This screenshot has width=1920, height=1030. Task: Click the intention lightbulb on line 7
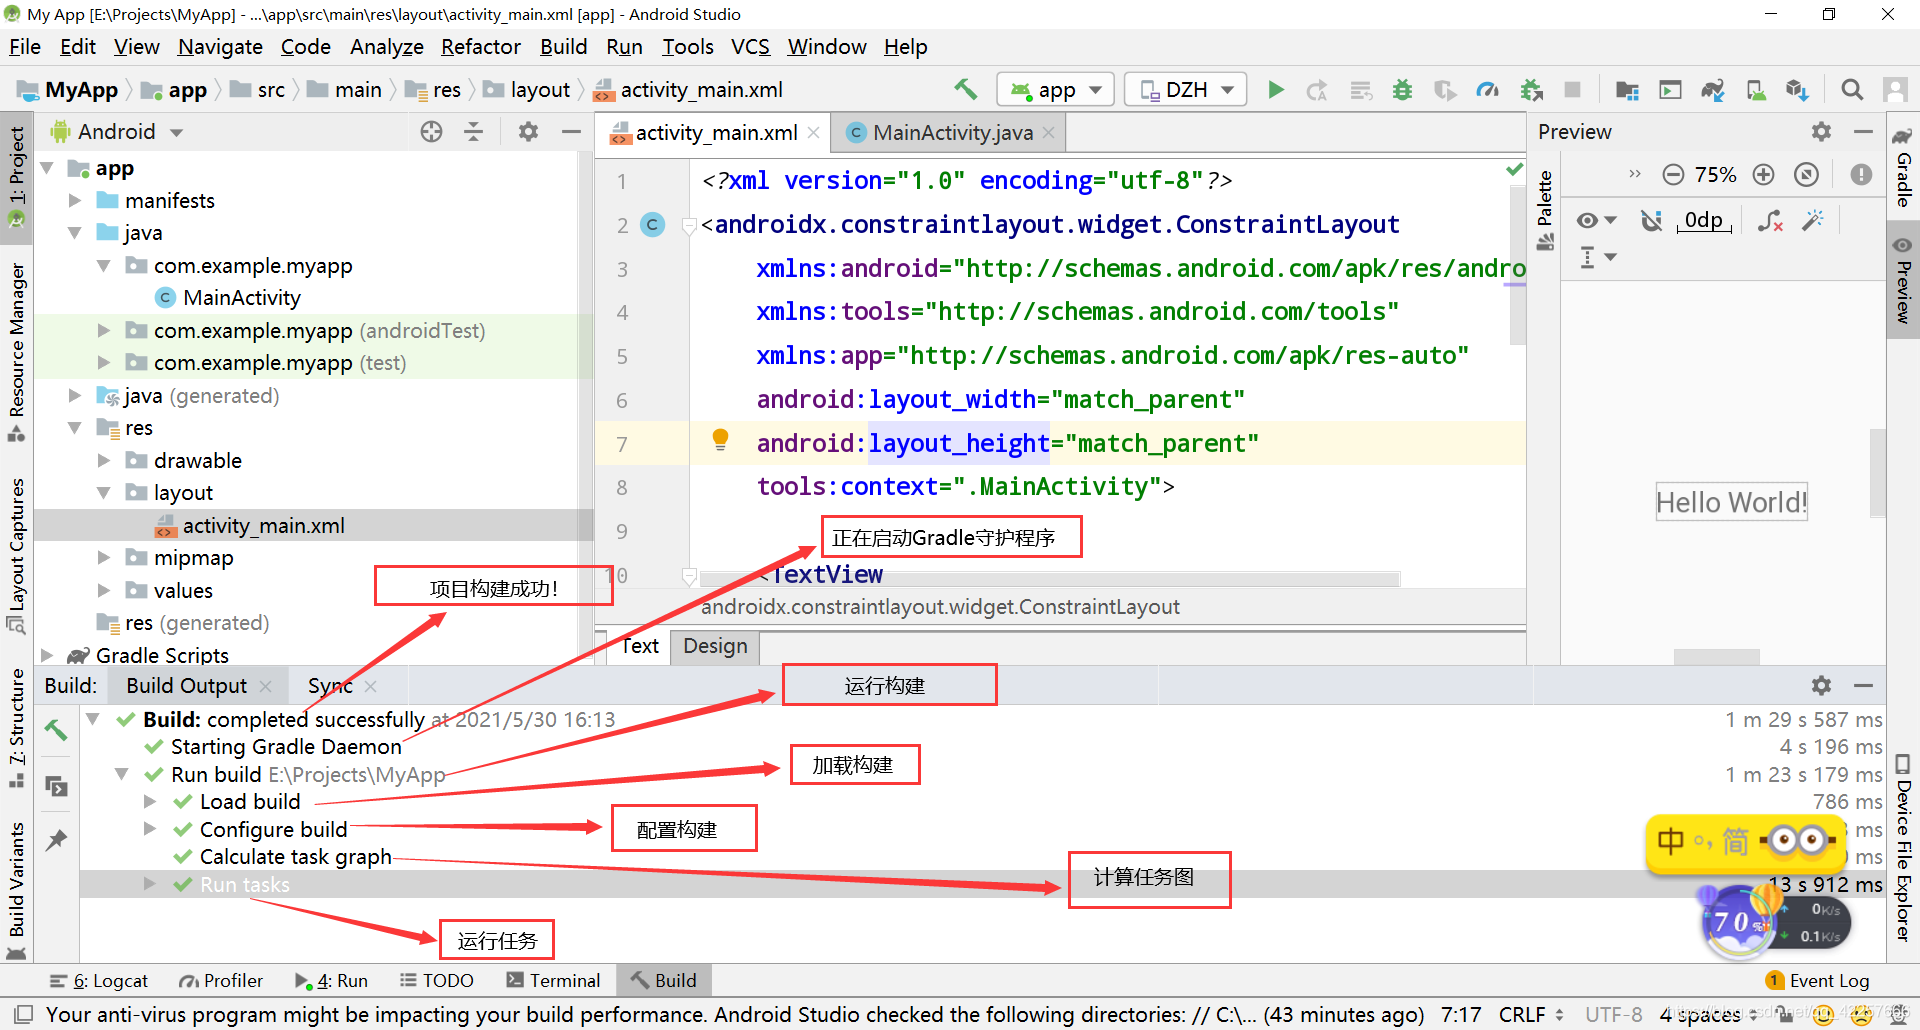[x=720, y=439]
